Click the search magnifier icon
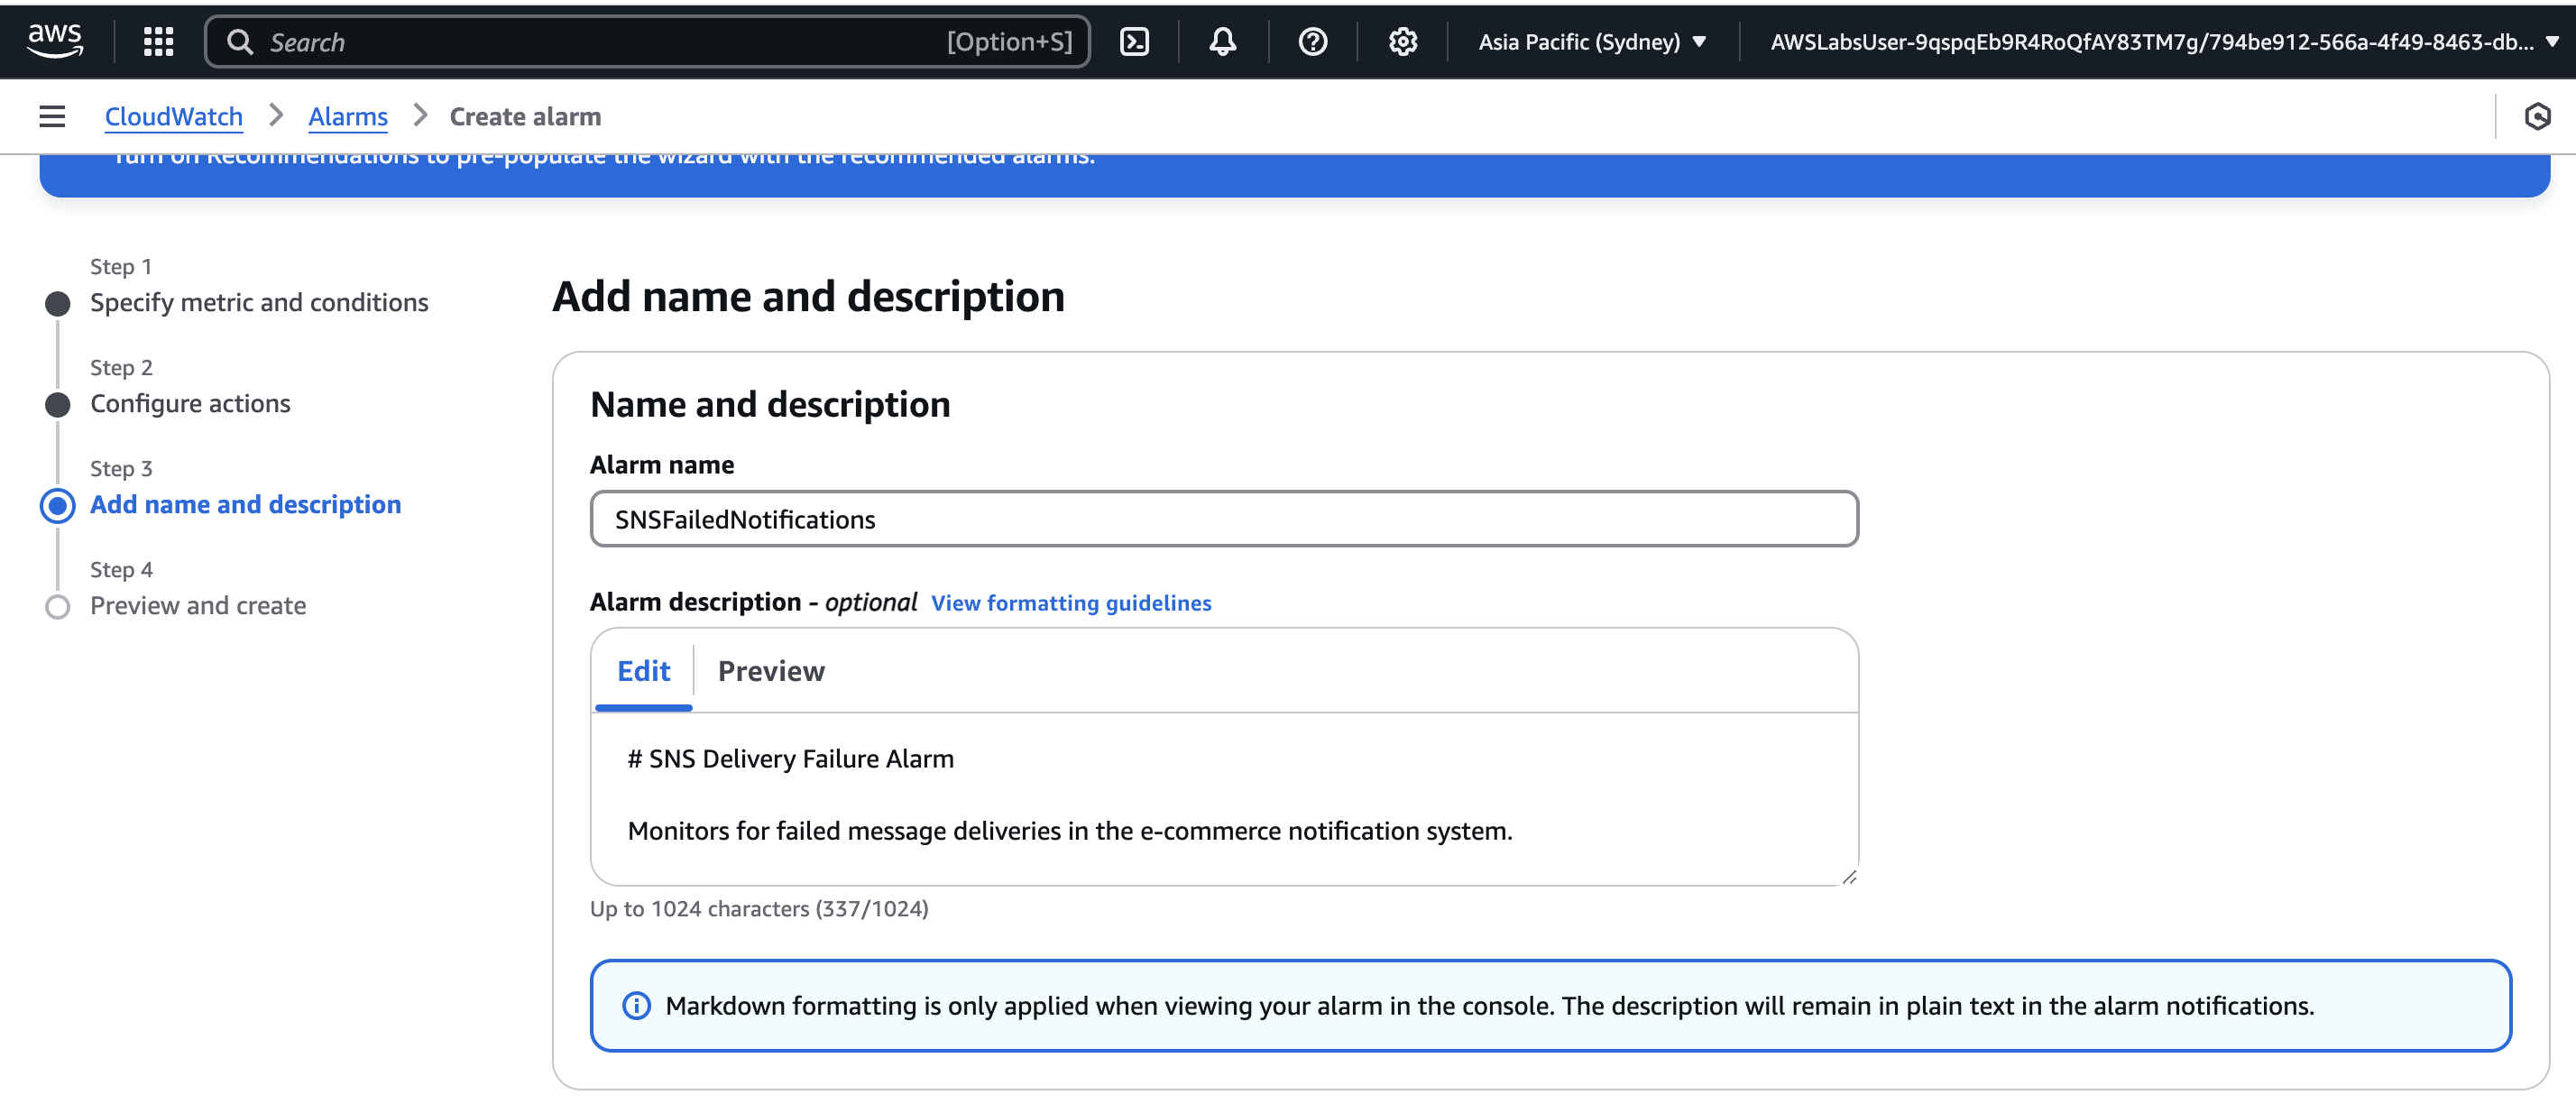 240,41
